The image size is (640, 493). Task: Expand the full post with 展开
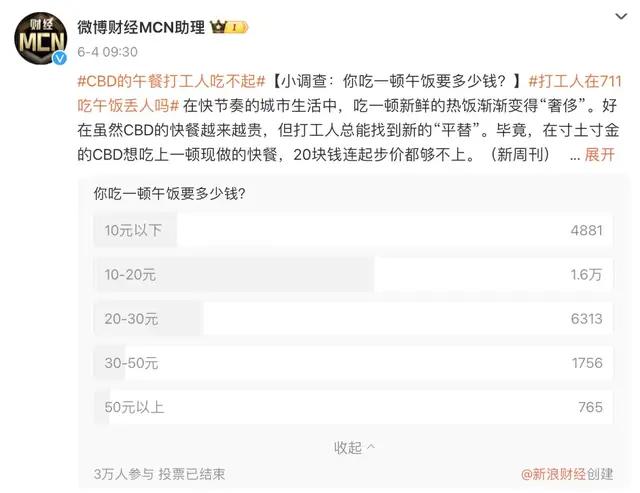click(x=599, y=155)
